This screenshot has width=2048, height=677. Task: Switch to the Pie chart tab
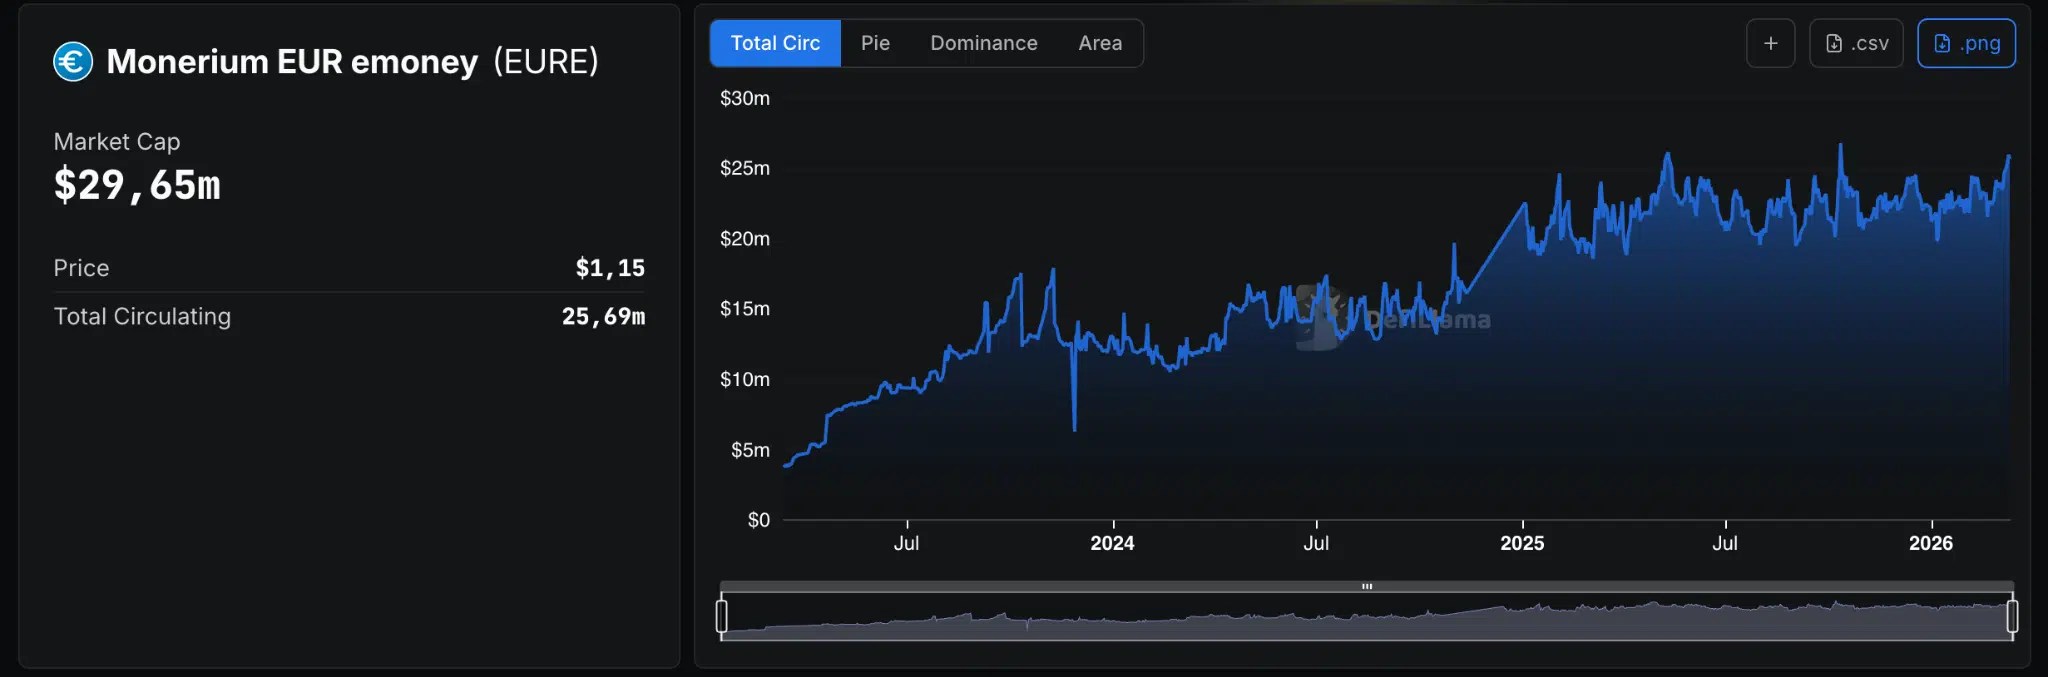(x=875, y=43)
